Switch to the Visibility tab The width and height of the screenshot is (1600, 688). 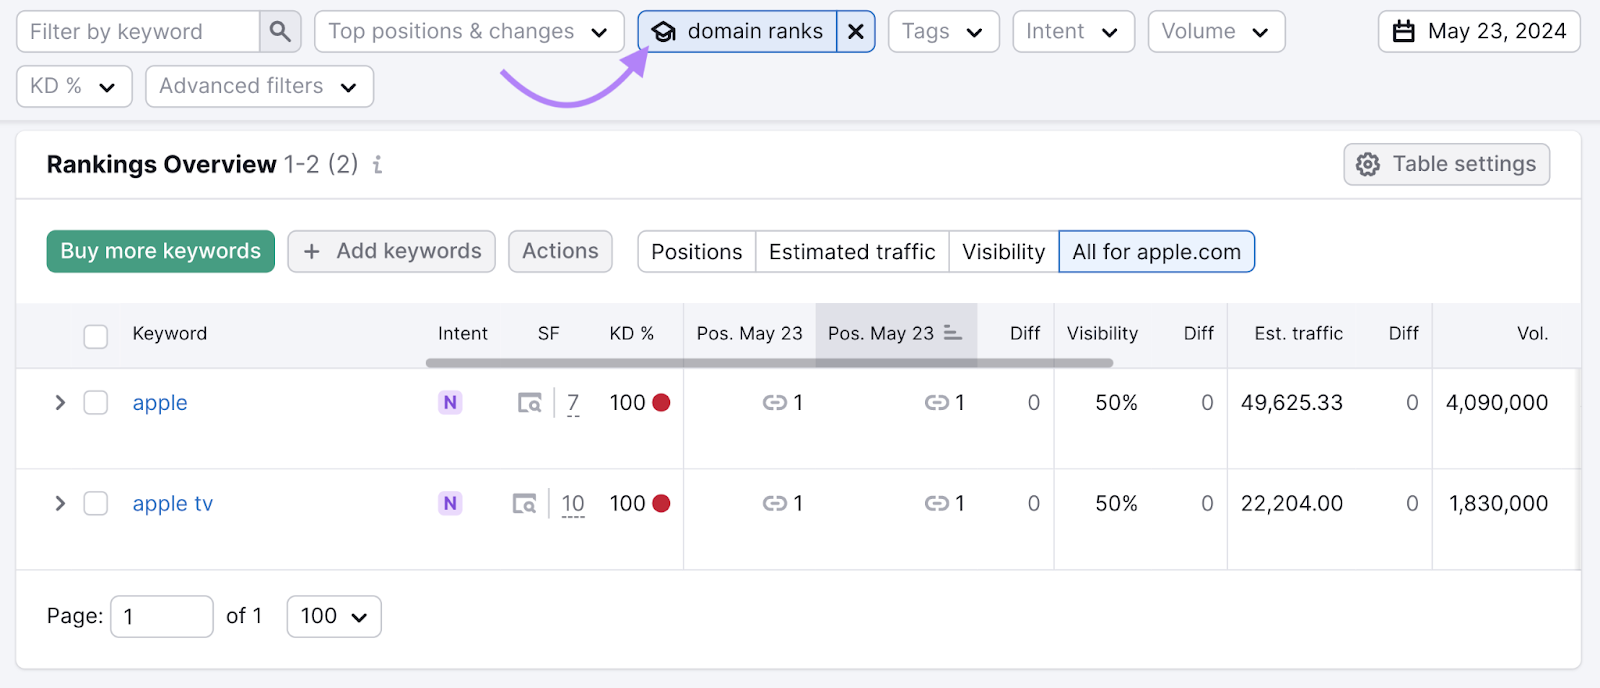(1003, 252)
